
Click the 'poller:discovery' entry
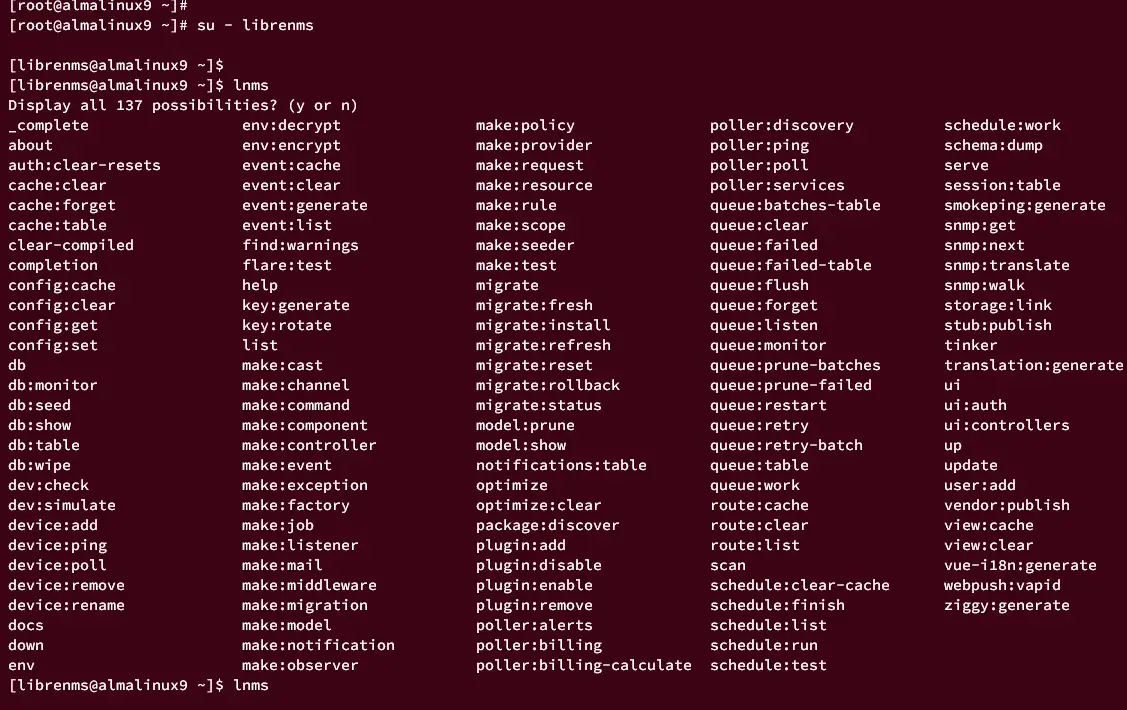[x=781, y=126]
